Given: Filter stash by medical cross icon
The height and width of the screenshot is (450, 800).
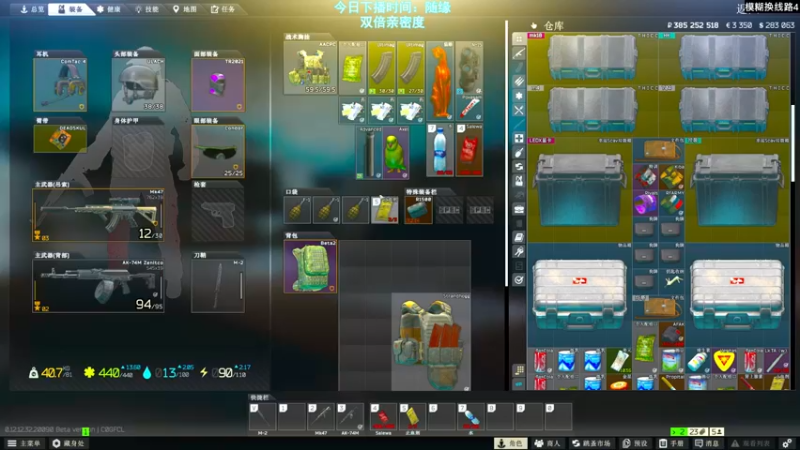Looking at the screenshot, I should [519, 138].
